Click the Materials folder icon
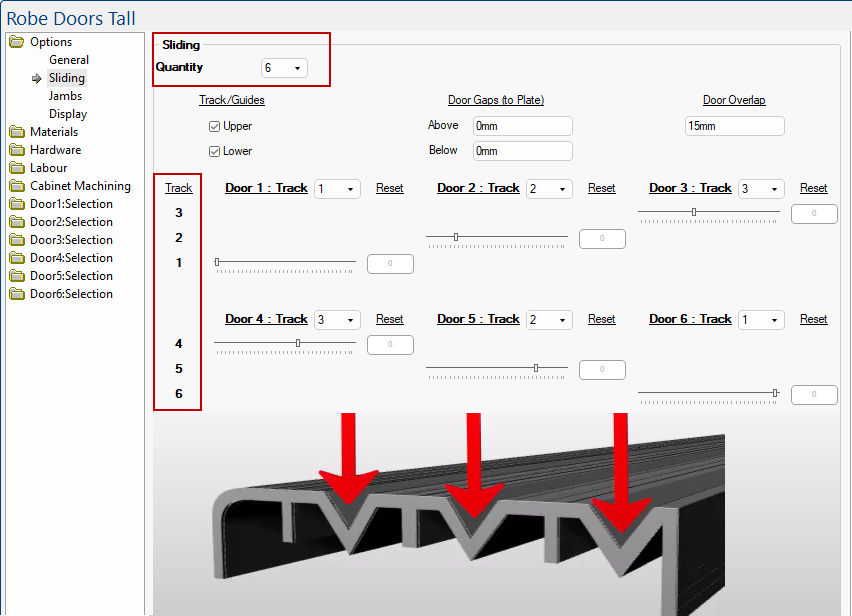The image size is (852, 616). pos(17,132)
